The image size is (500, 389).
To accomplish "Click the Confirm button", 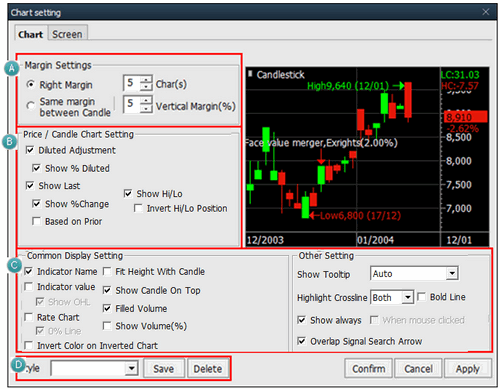I will pos(369,369).
